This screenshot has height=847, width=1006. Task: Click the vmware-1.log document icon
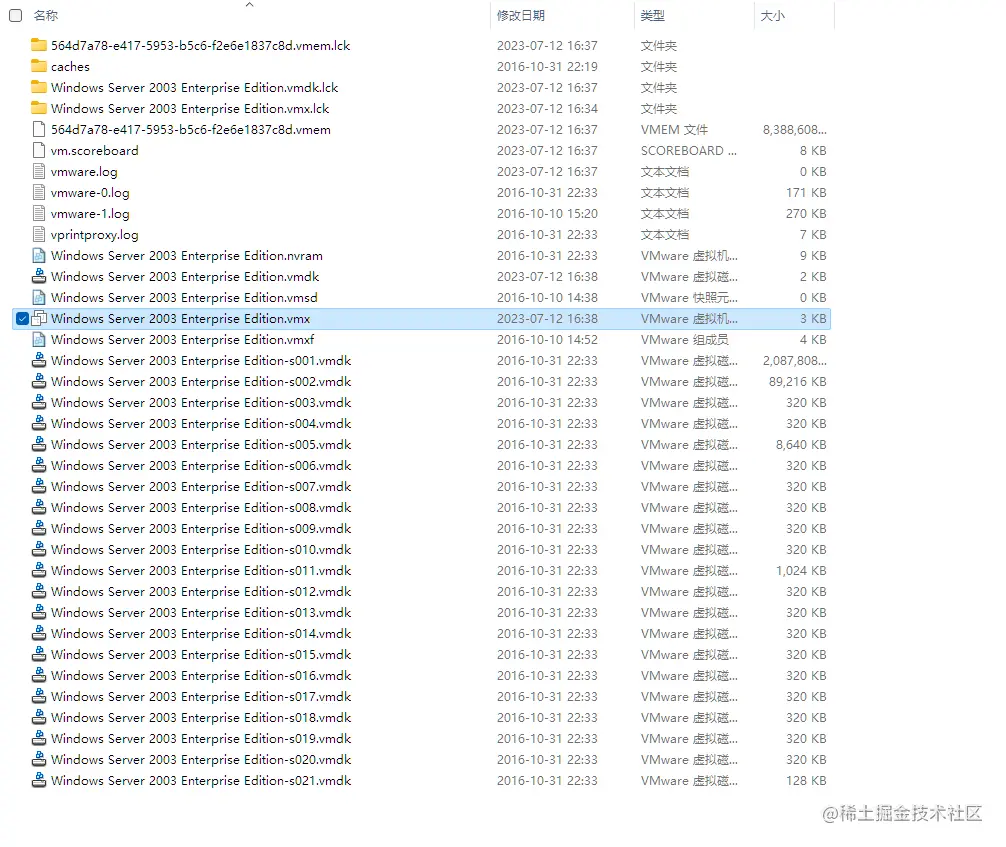click(39, 213)
